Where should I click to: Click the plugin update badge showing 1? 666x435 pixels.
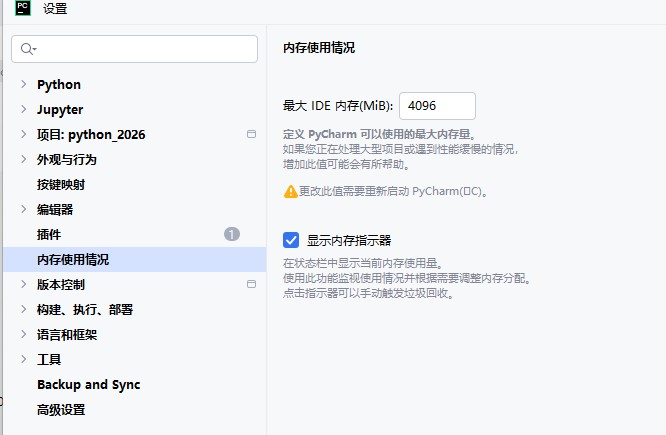coord(232,234)
